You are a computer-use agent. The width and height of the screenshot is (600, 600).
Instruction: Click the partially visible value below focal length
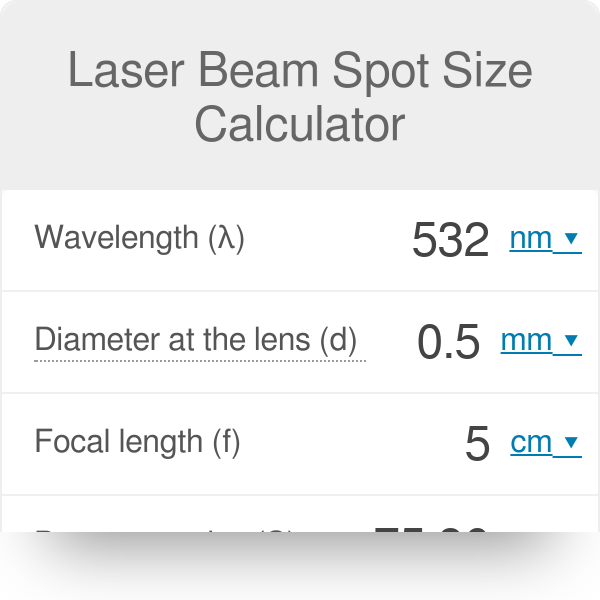tap(430, 527)
